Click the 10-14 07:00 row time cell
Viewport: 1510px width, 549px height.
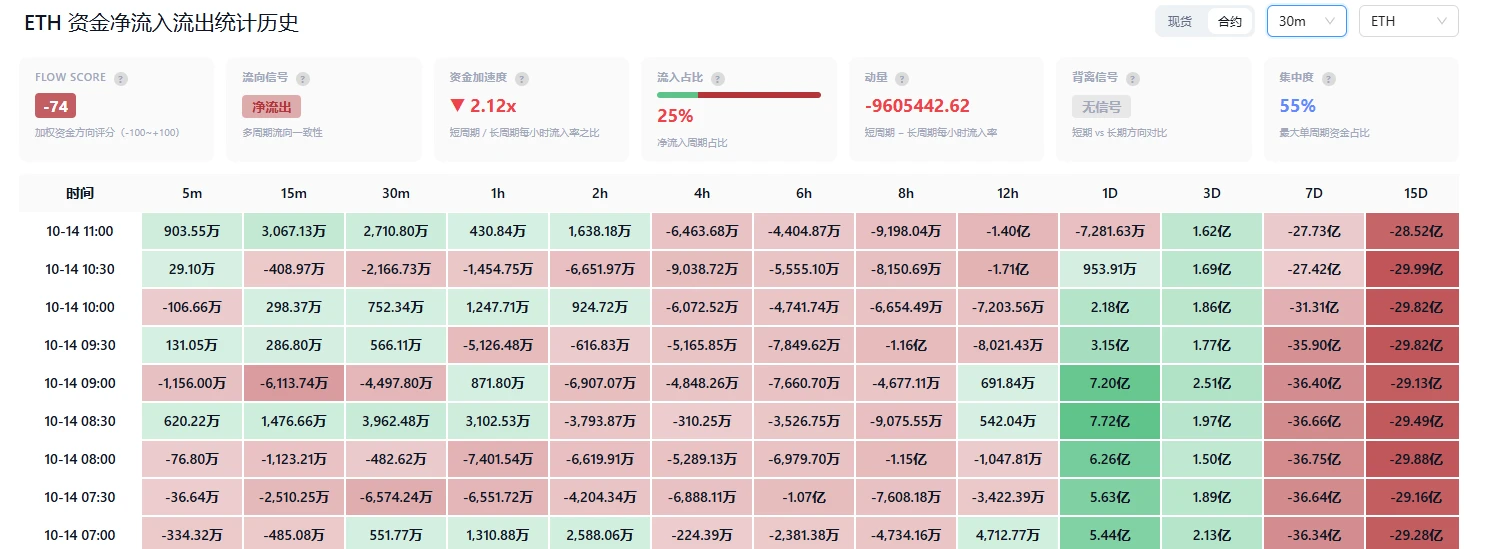pyautogui.click(x=80, y=535)
